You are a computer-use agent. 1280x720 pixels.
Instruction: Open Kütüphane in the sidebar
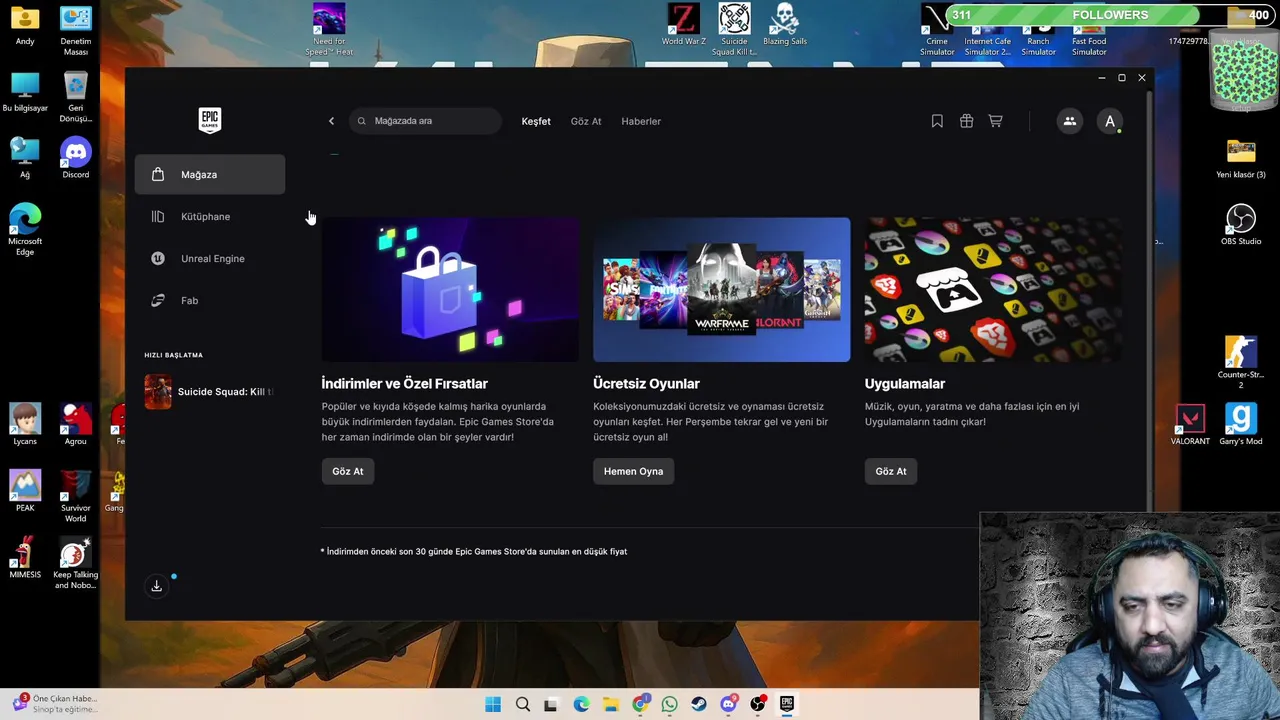(210, 216)
